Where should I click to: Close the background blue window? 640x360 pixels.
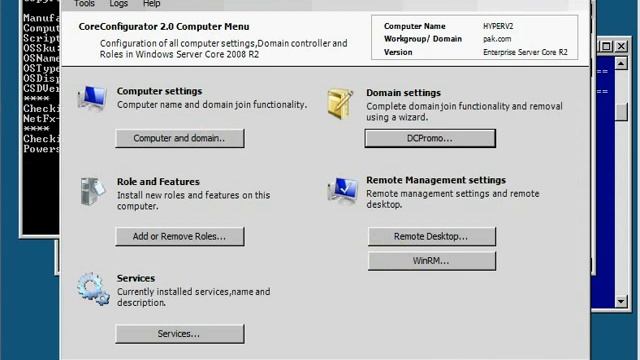click(621, 46)
